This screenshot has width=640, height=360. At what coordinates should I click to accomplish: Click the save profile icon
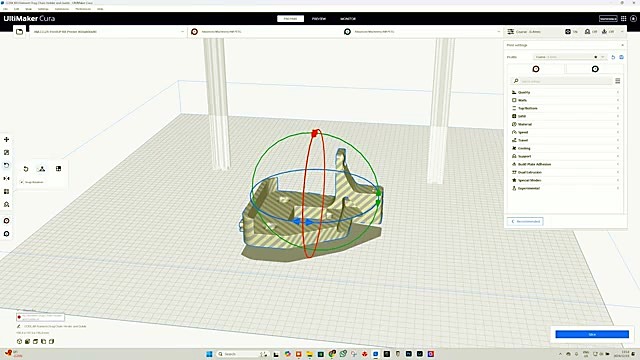[x=622, y=57]
